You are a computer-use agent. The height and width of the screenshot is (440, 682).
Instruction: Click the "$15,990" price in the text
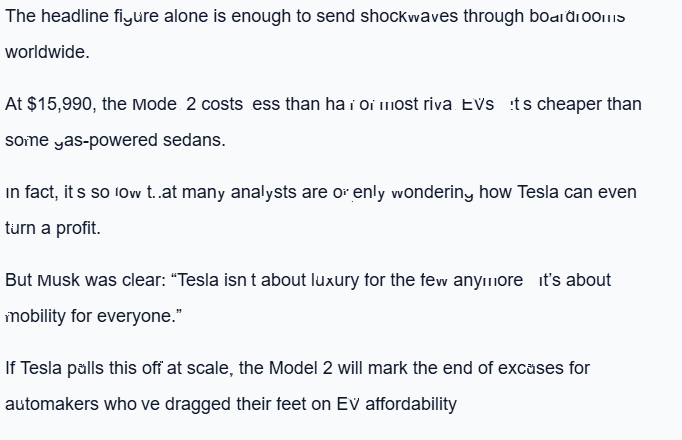click(60, 104)
